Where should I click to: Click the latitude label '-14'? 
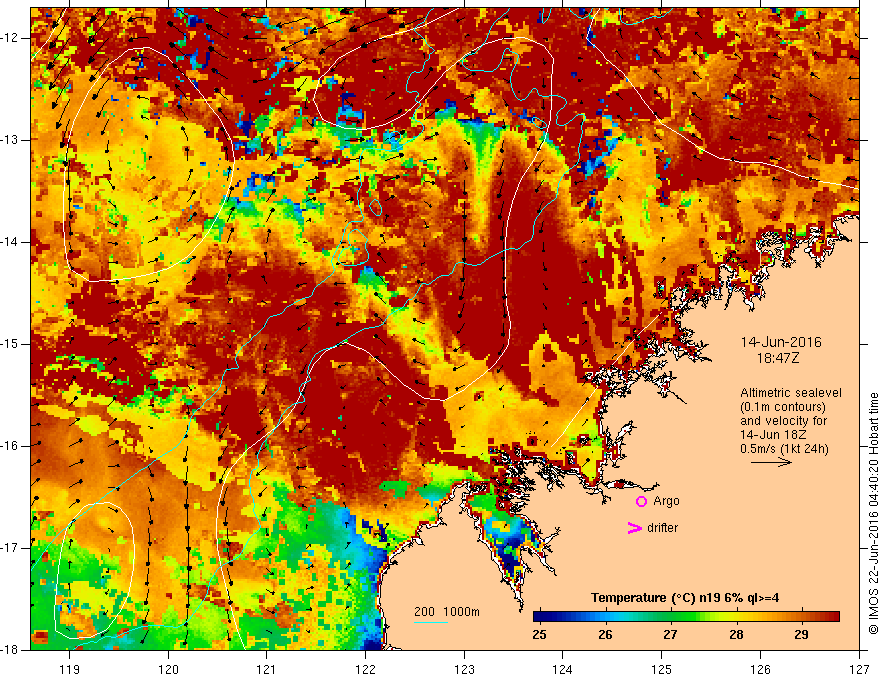click(x=10, y=242)
